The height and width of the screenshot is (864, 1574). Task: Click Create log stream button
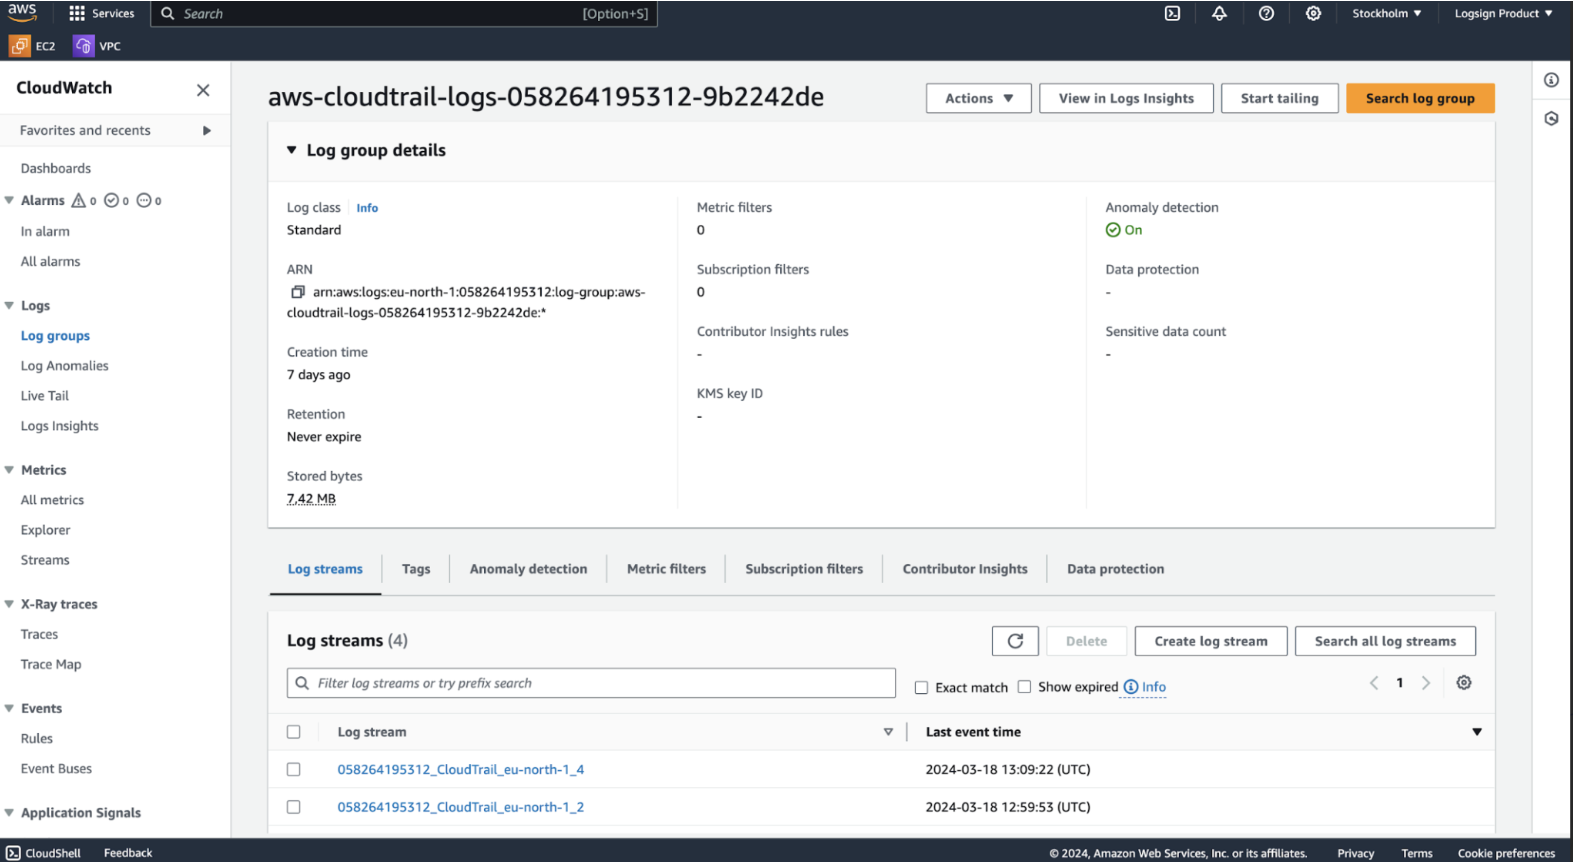1211,641
